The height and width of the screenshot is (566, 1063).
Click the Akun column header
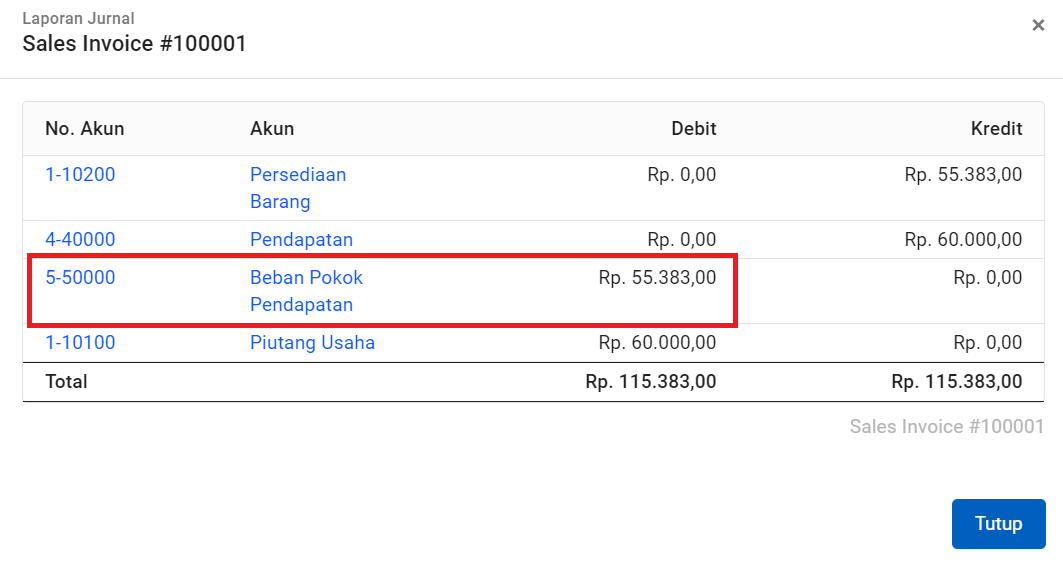[x=272, y=129]
